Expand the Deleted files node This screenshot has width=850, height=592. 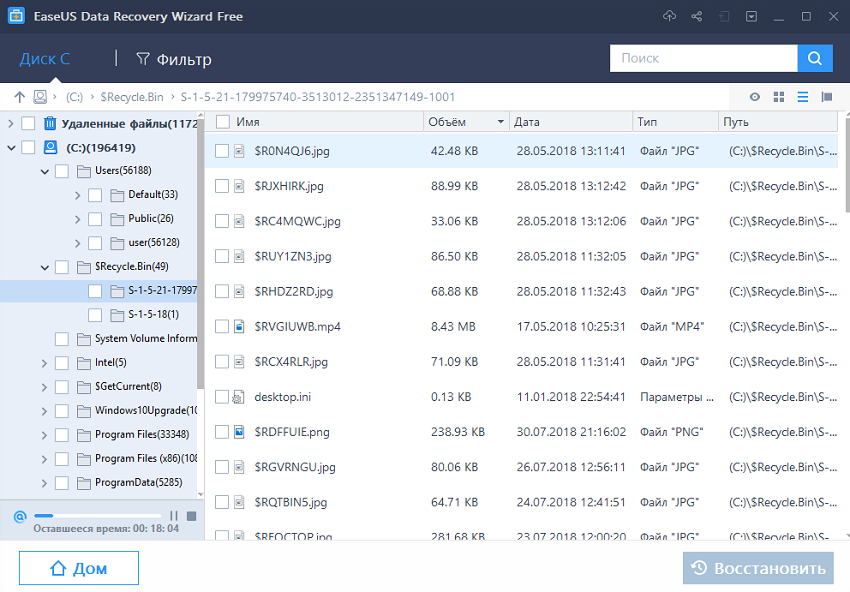coord(11,124)
